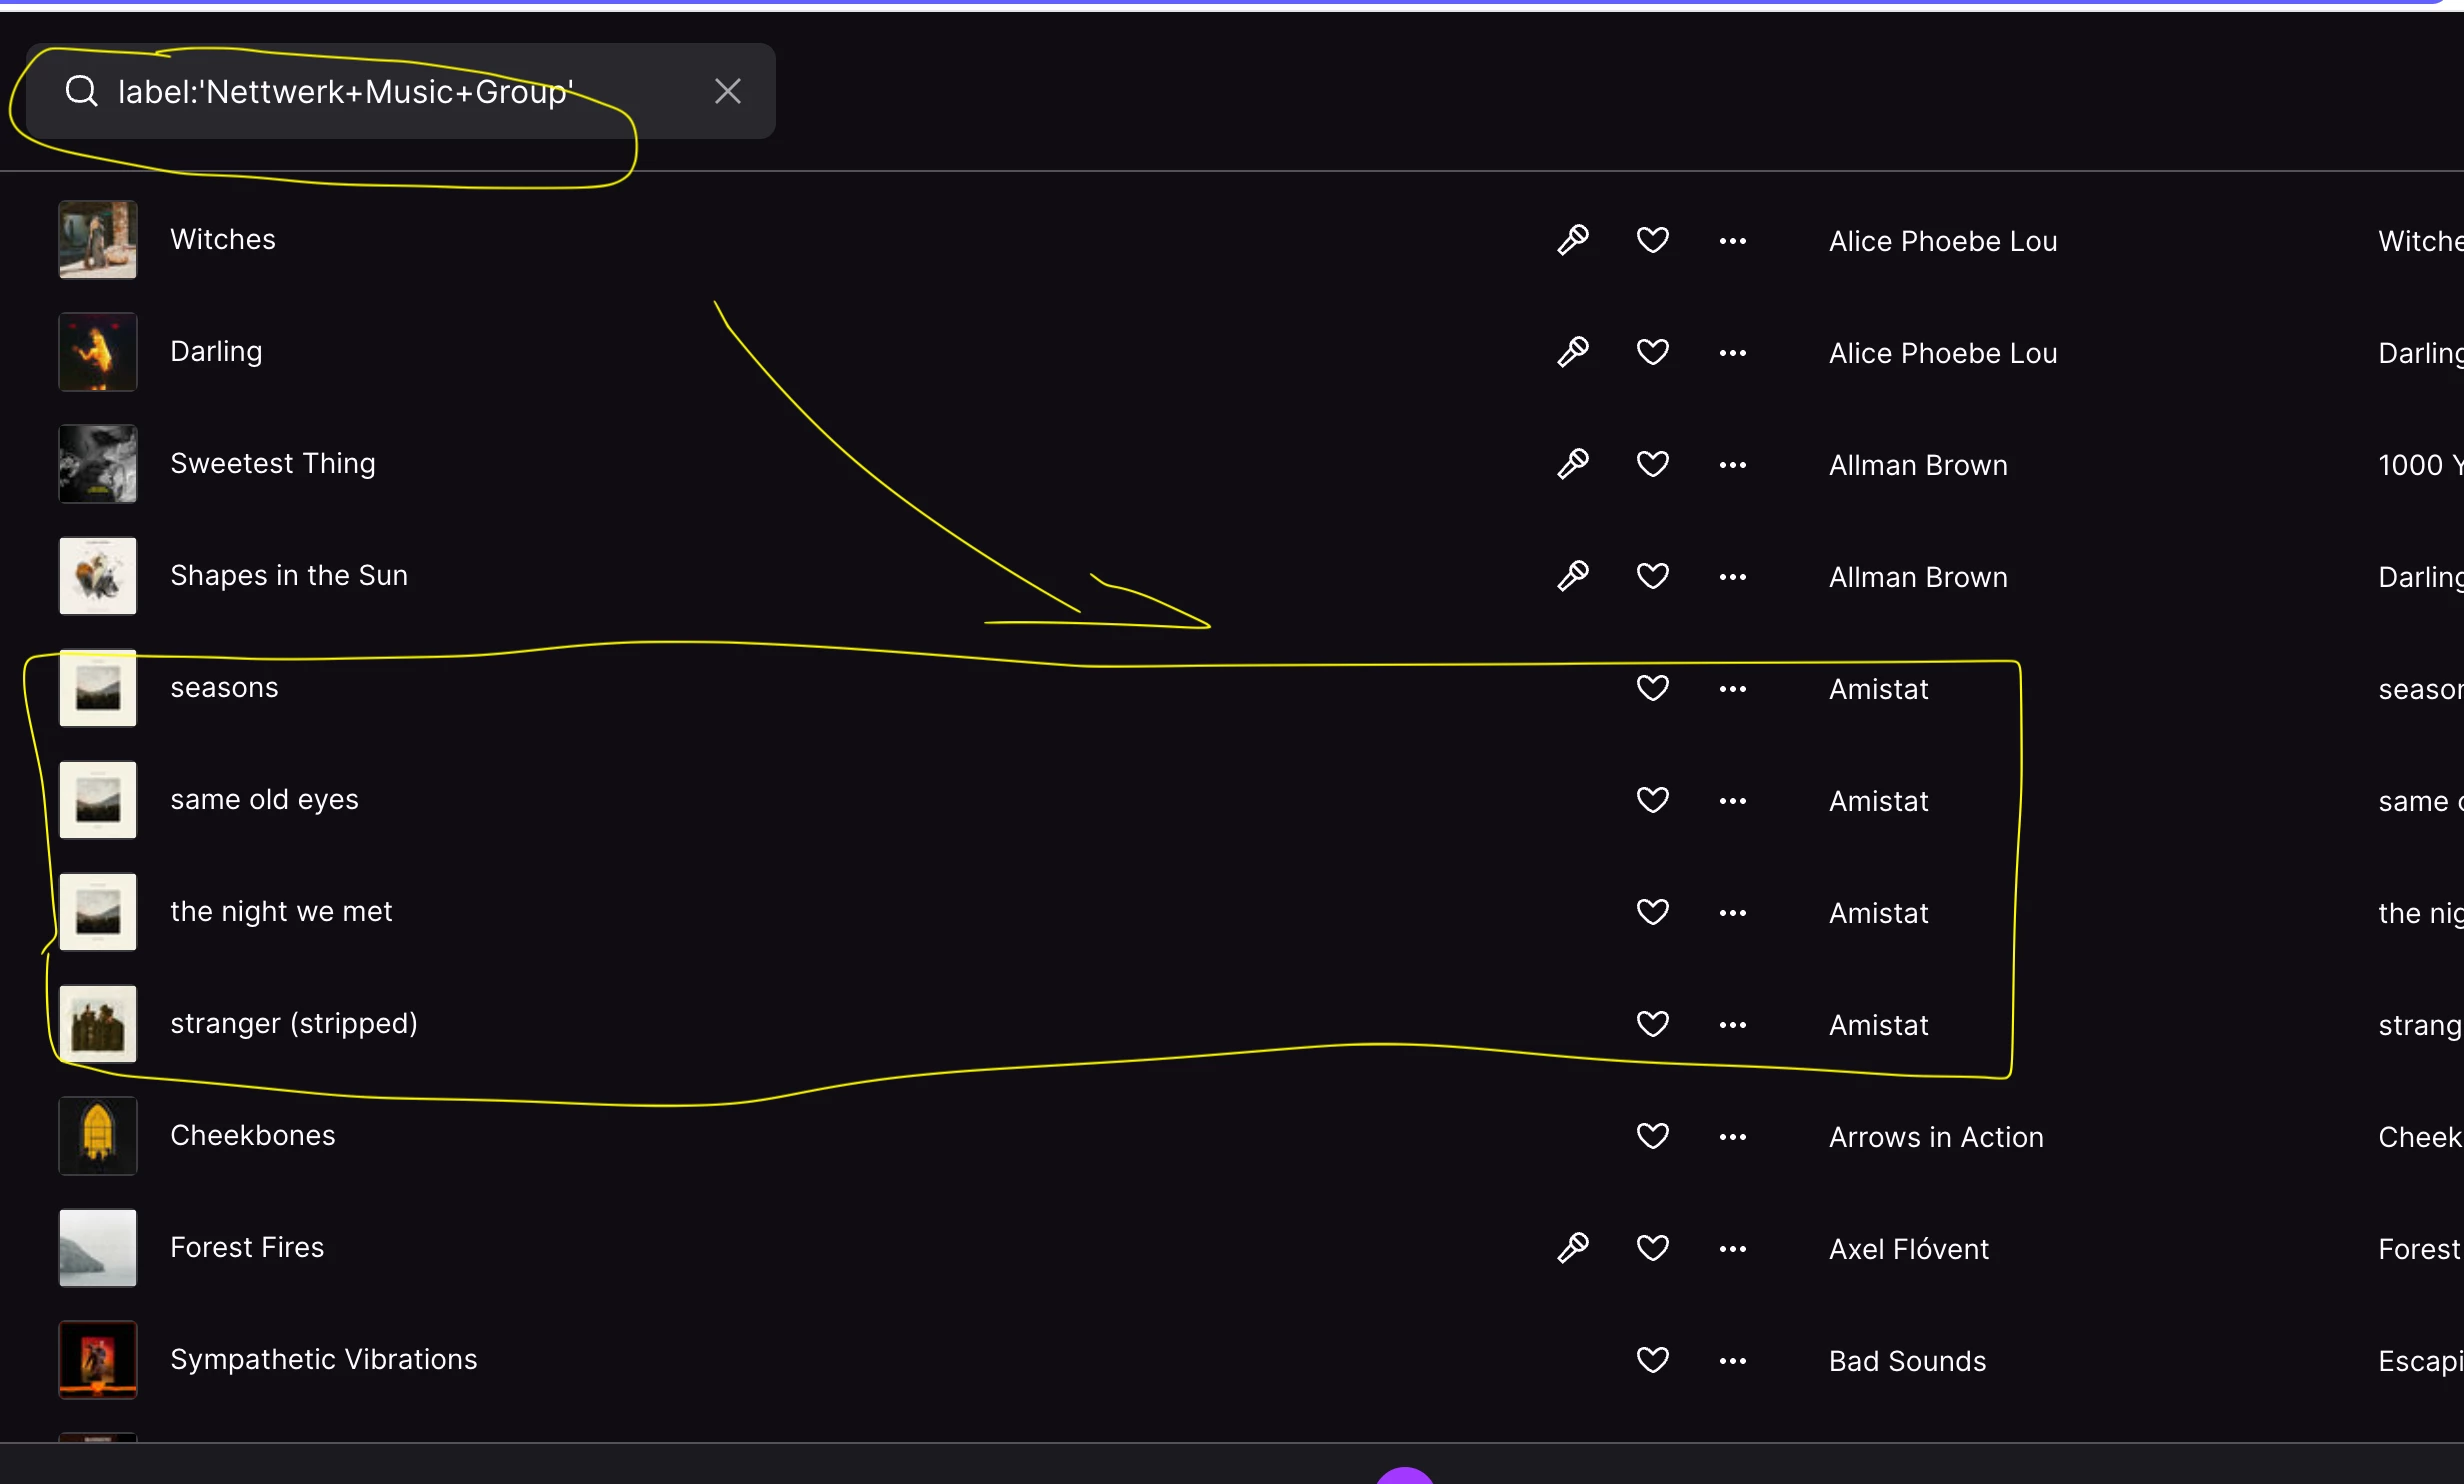Screen dimensions: 2464x1484
Task: Open more options for same old eyes
Action: [x=1732, y=801]
